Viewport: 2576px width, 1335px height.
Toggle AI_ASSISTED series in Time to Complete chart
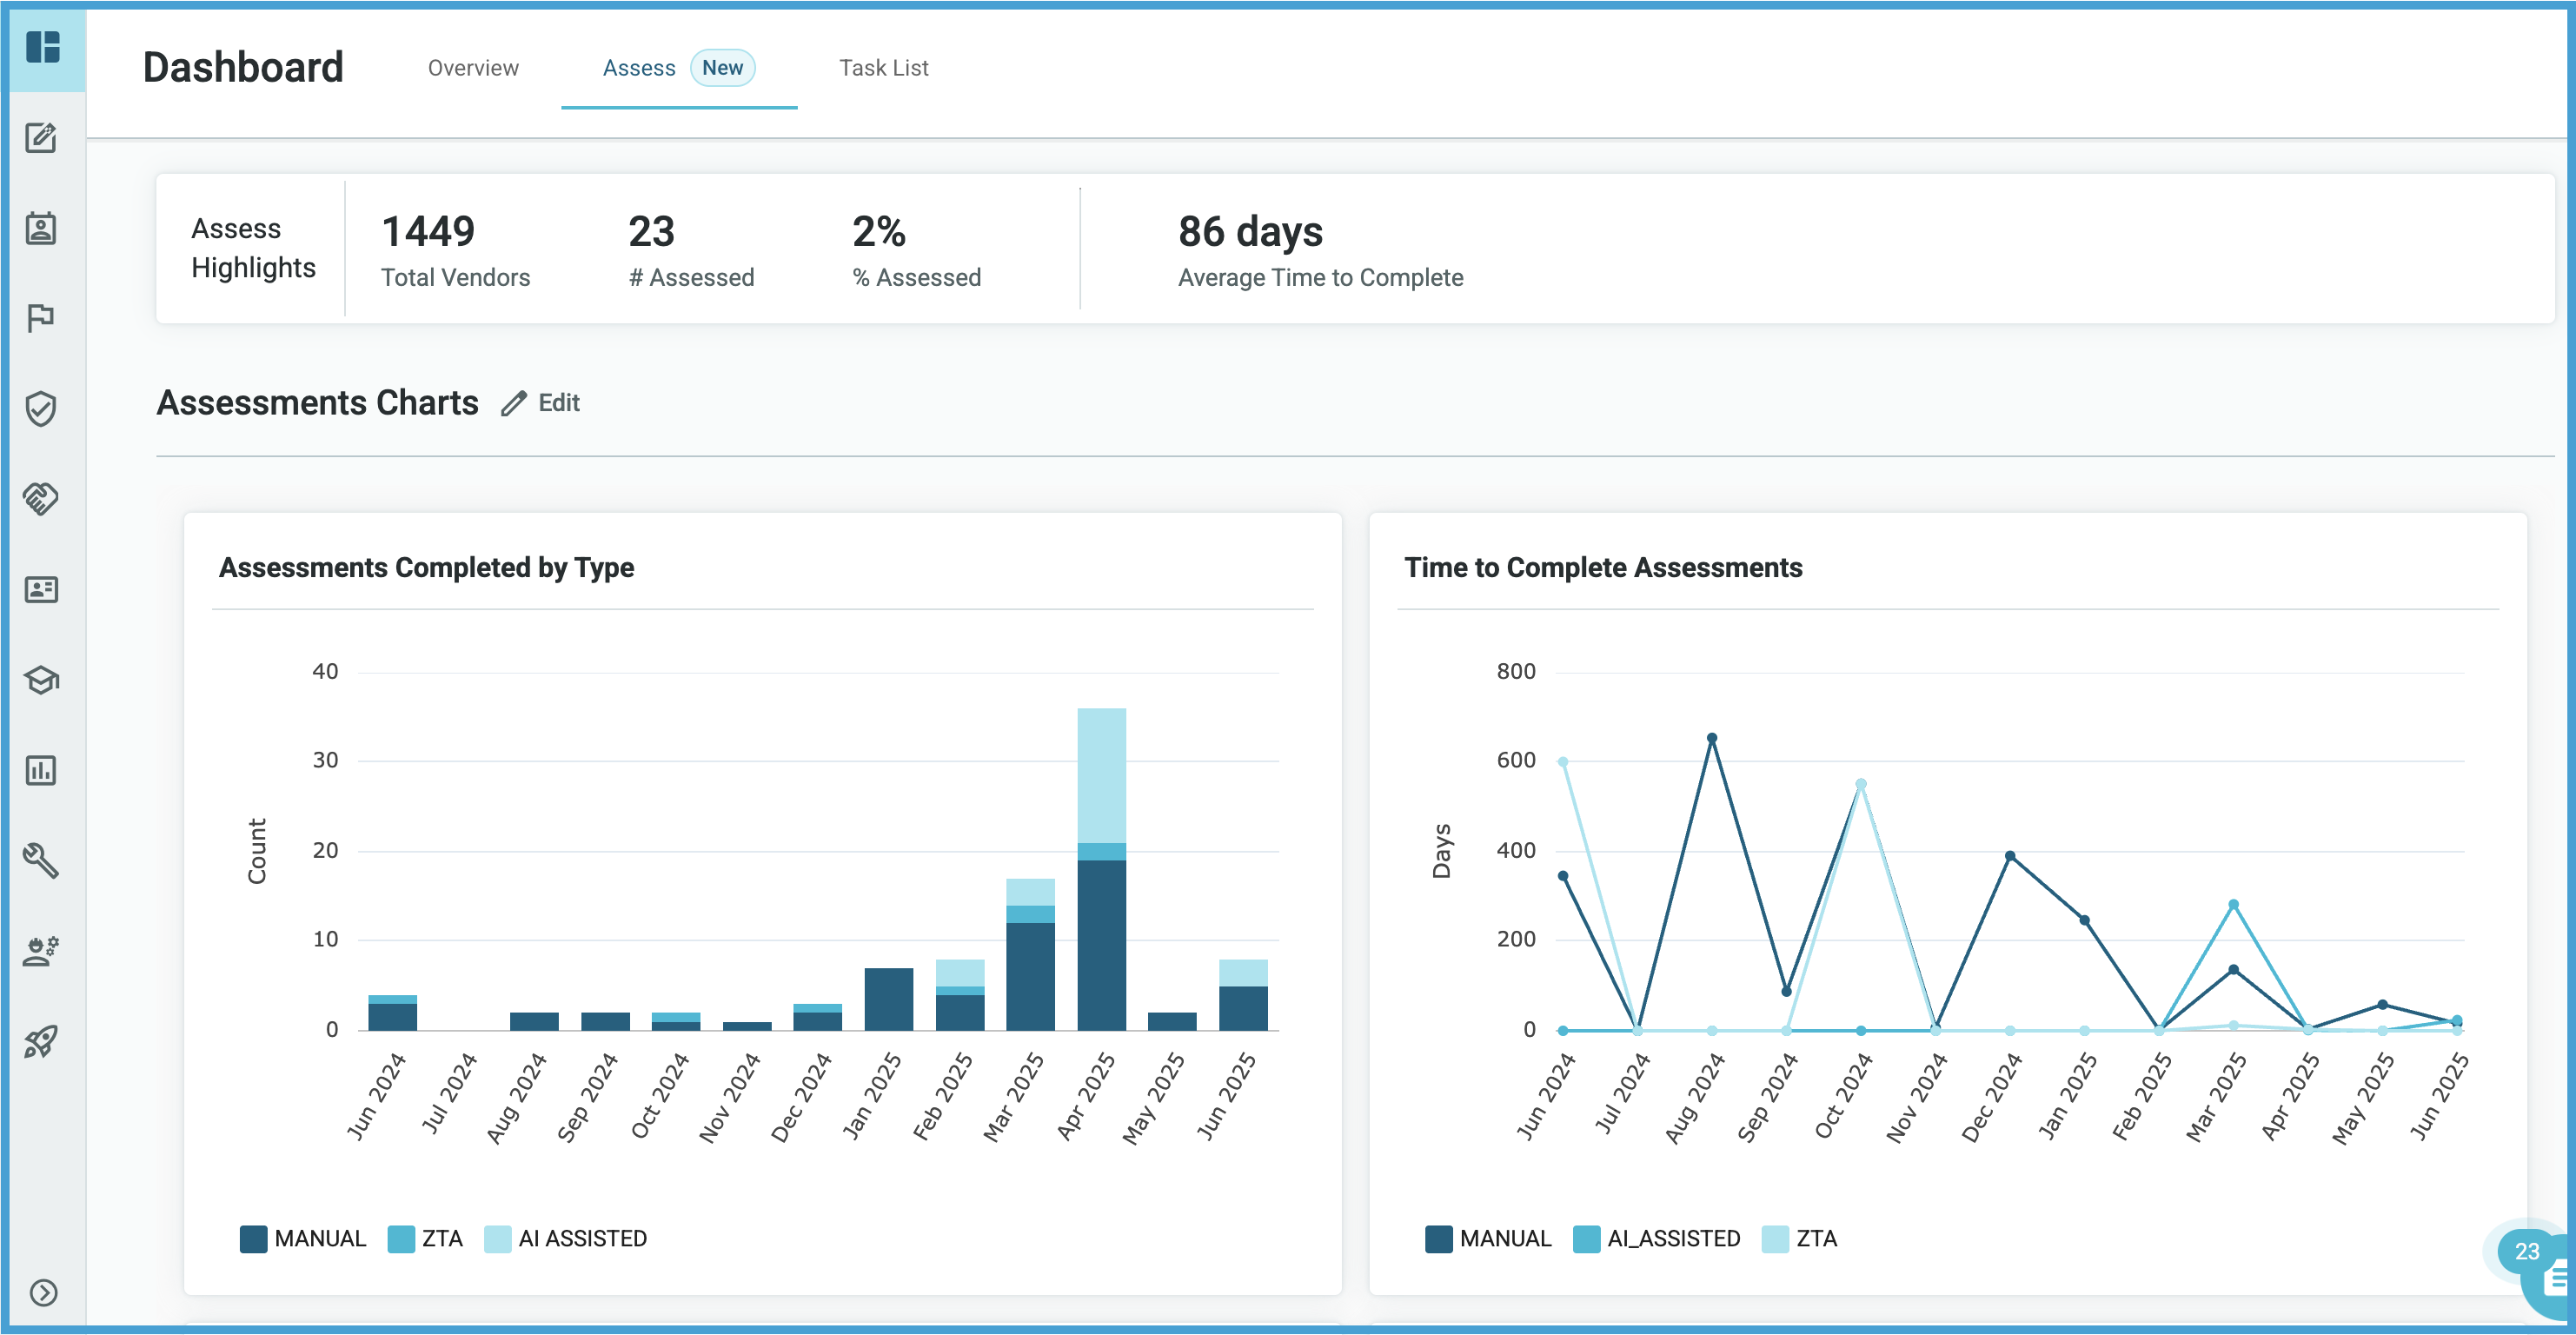1657,1238
